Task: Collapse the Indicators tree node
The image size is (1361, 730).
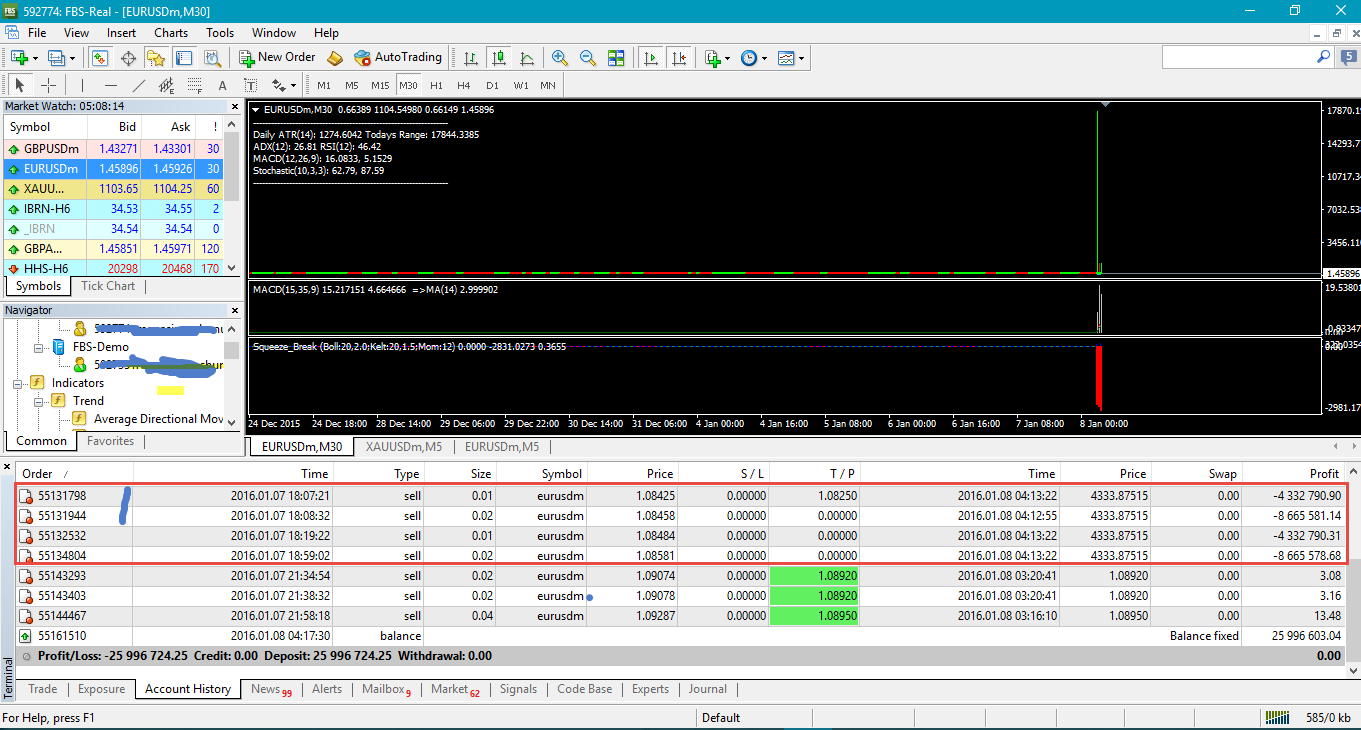Action: (18, 383)
